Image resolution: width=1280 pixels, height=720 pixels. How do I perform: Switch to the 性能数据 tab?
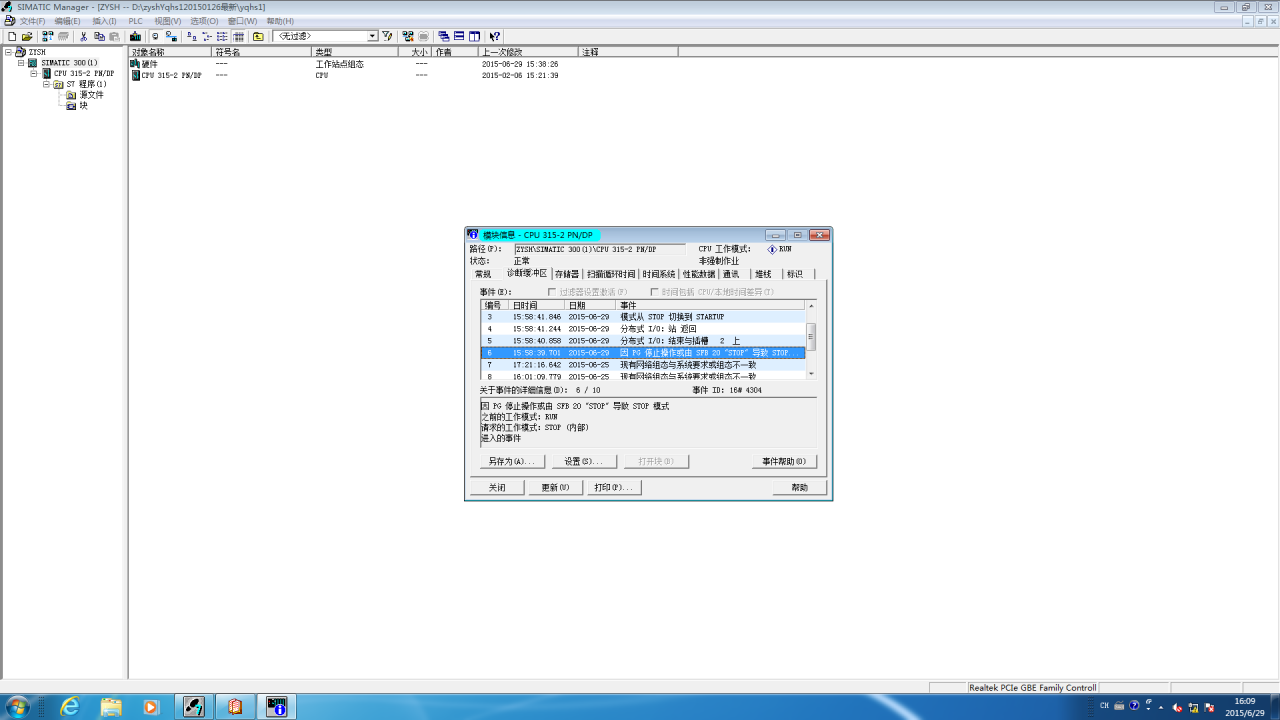[699, 274]
